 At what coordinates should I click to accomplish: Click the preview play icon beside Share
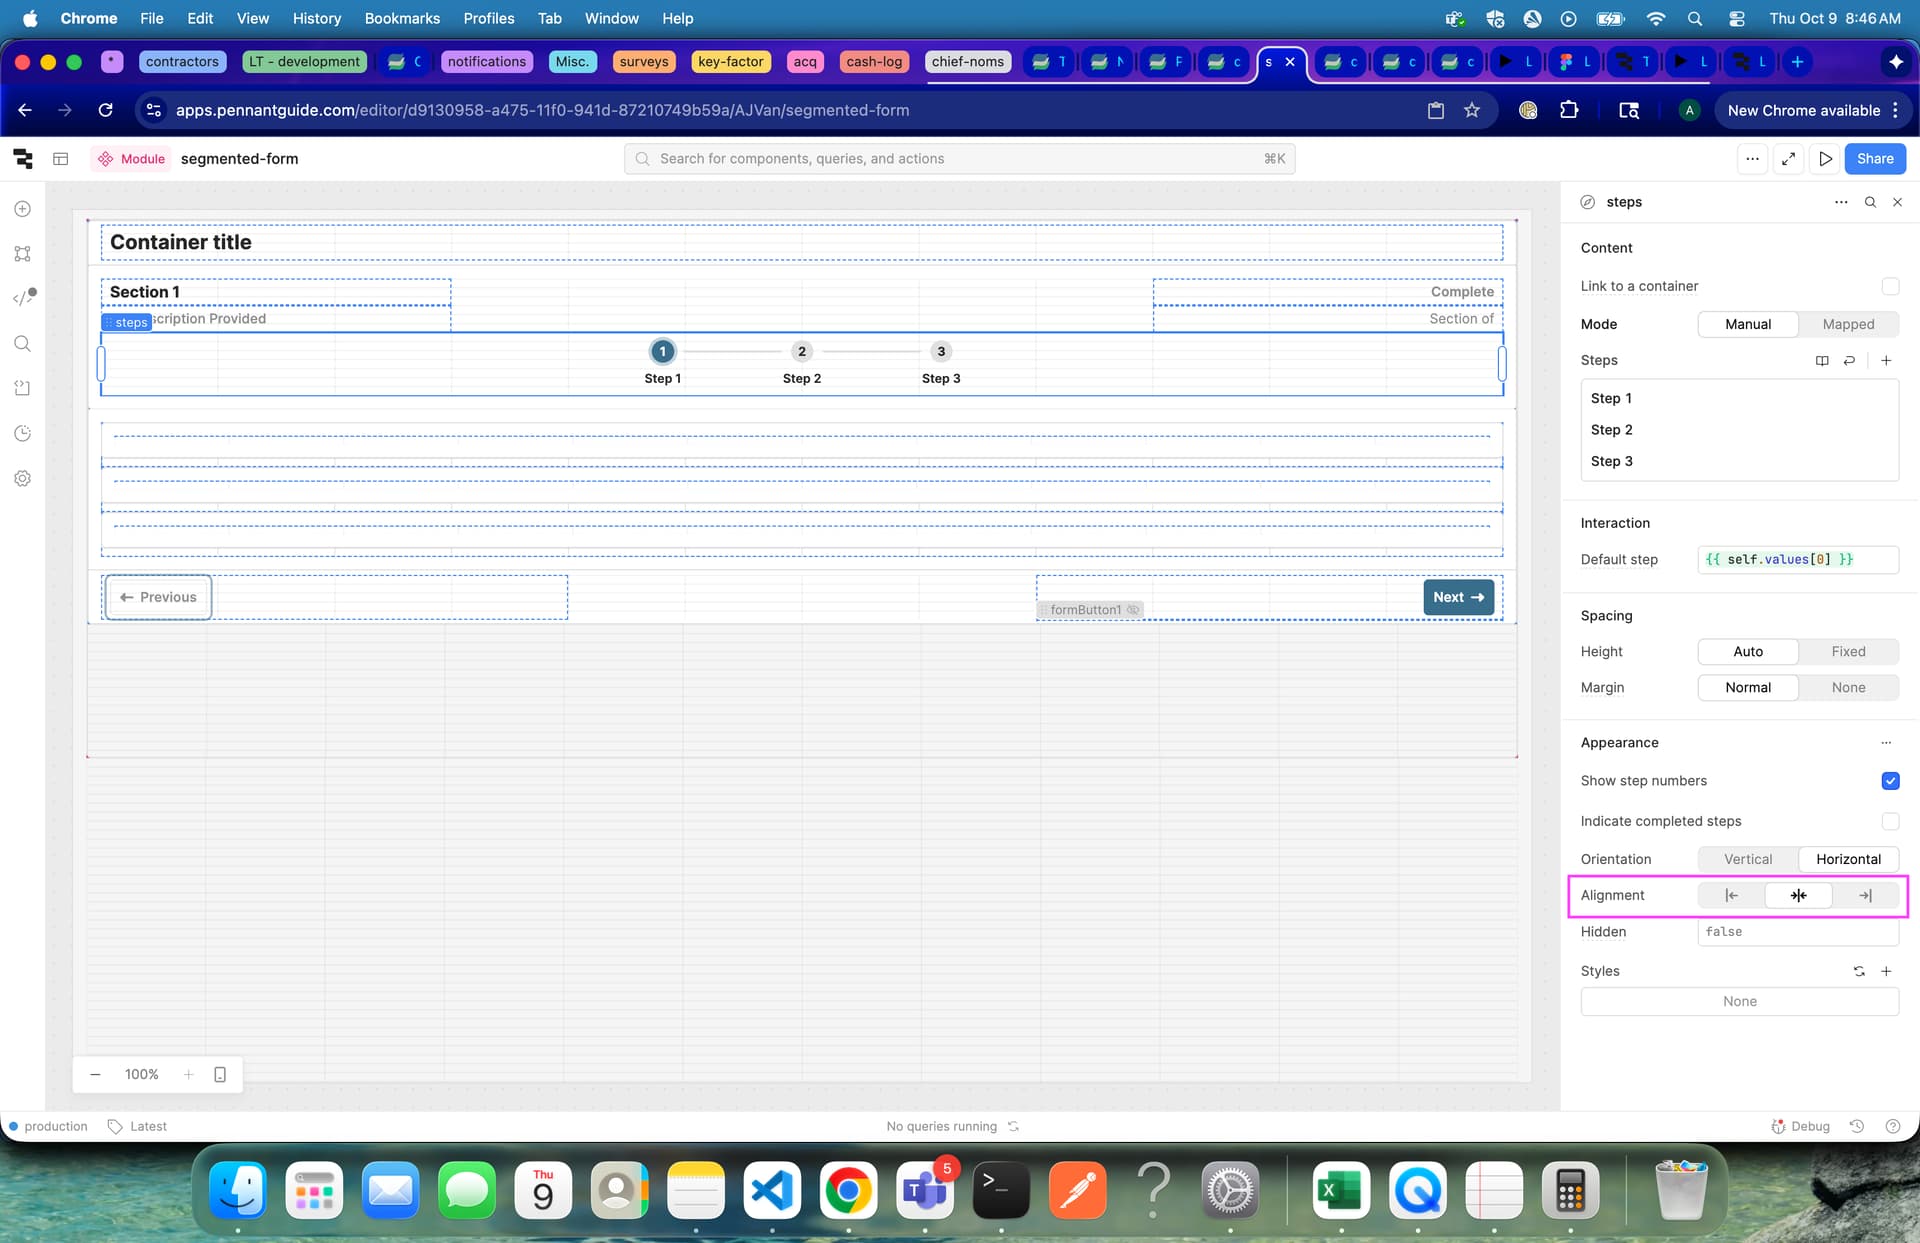coord(1825,159)
